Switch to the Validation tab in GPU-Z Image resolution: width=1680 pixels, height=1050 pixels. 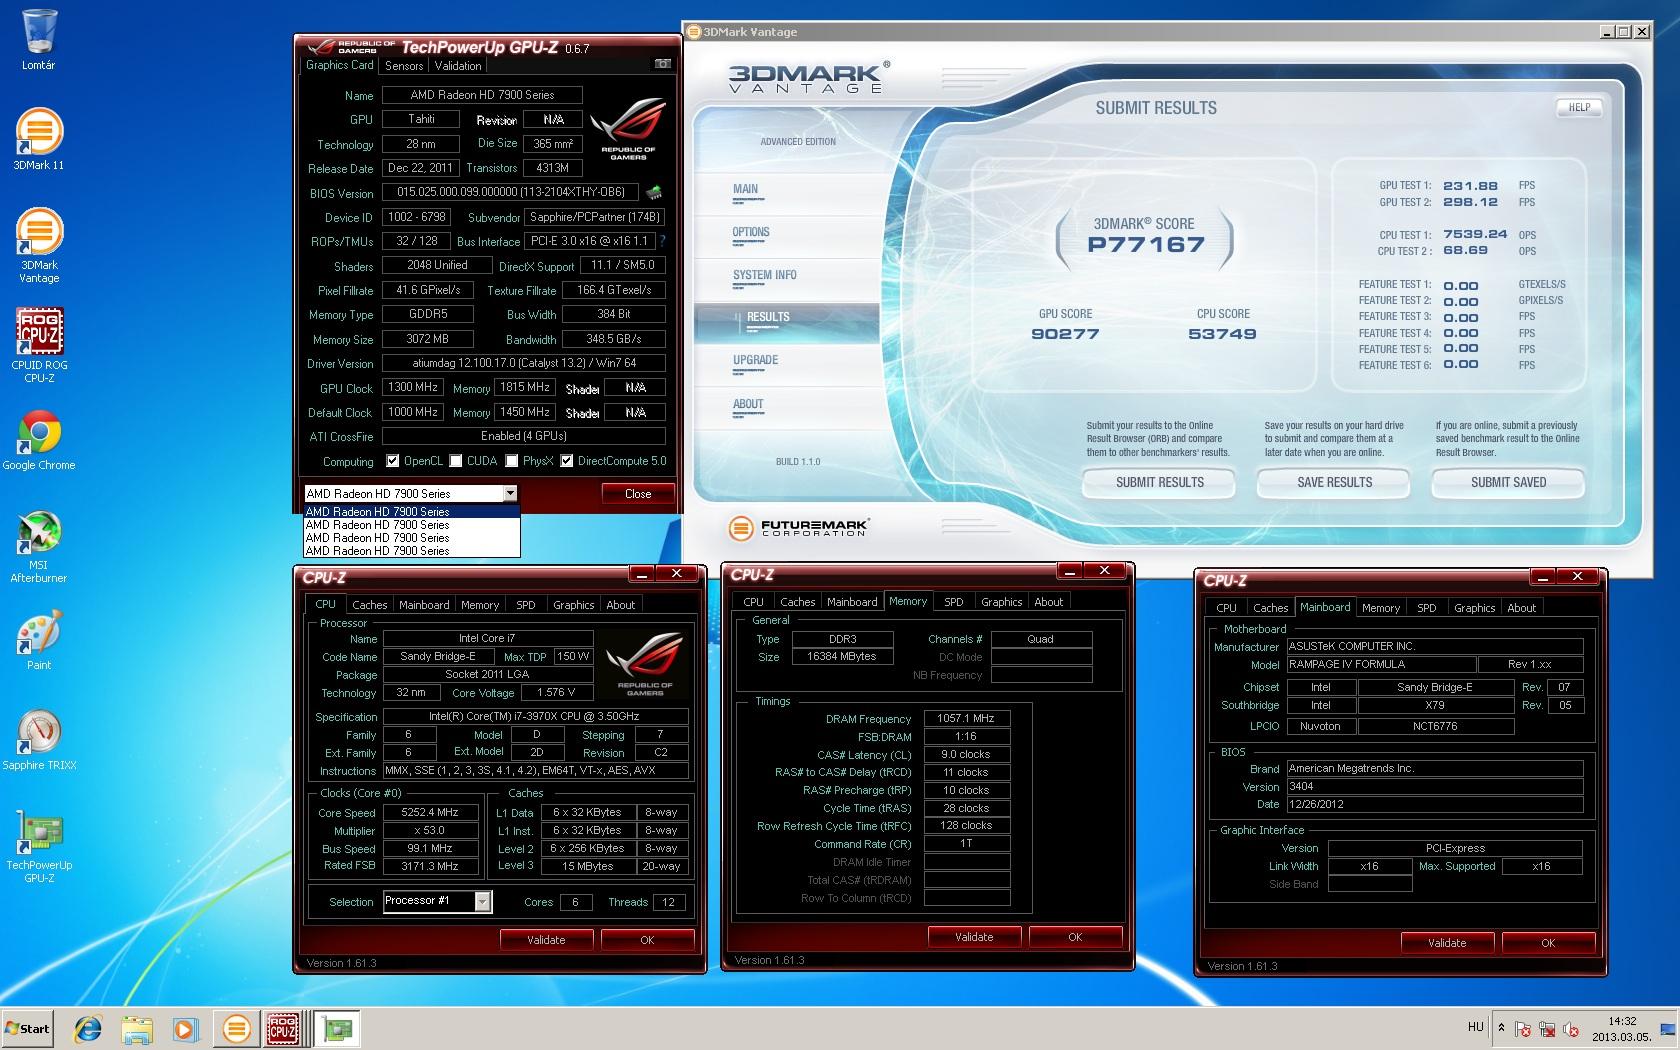(x=458, y=66)
